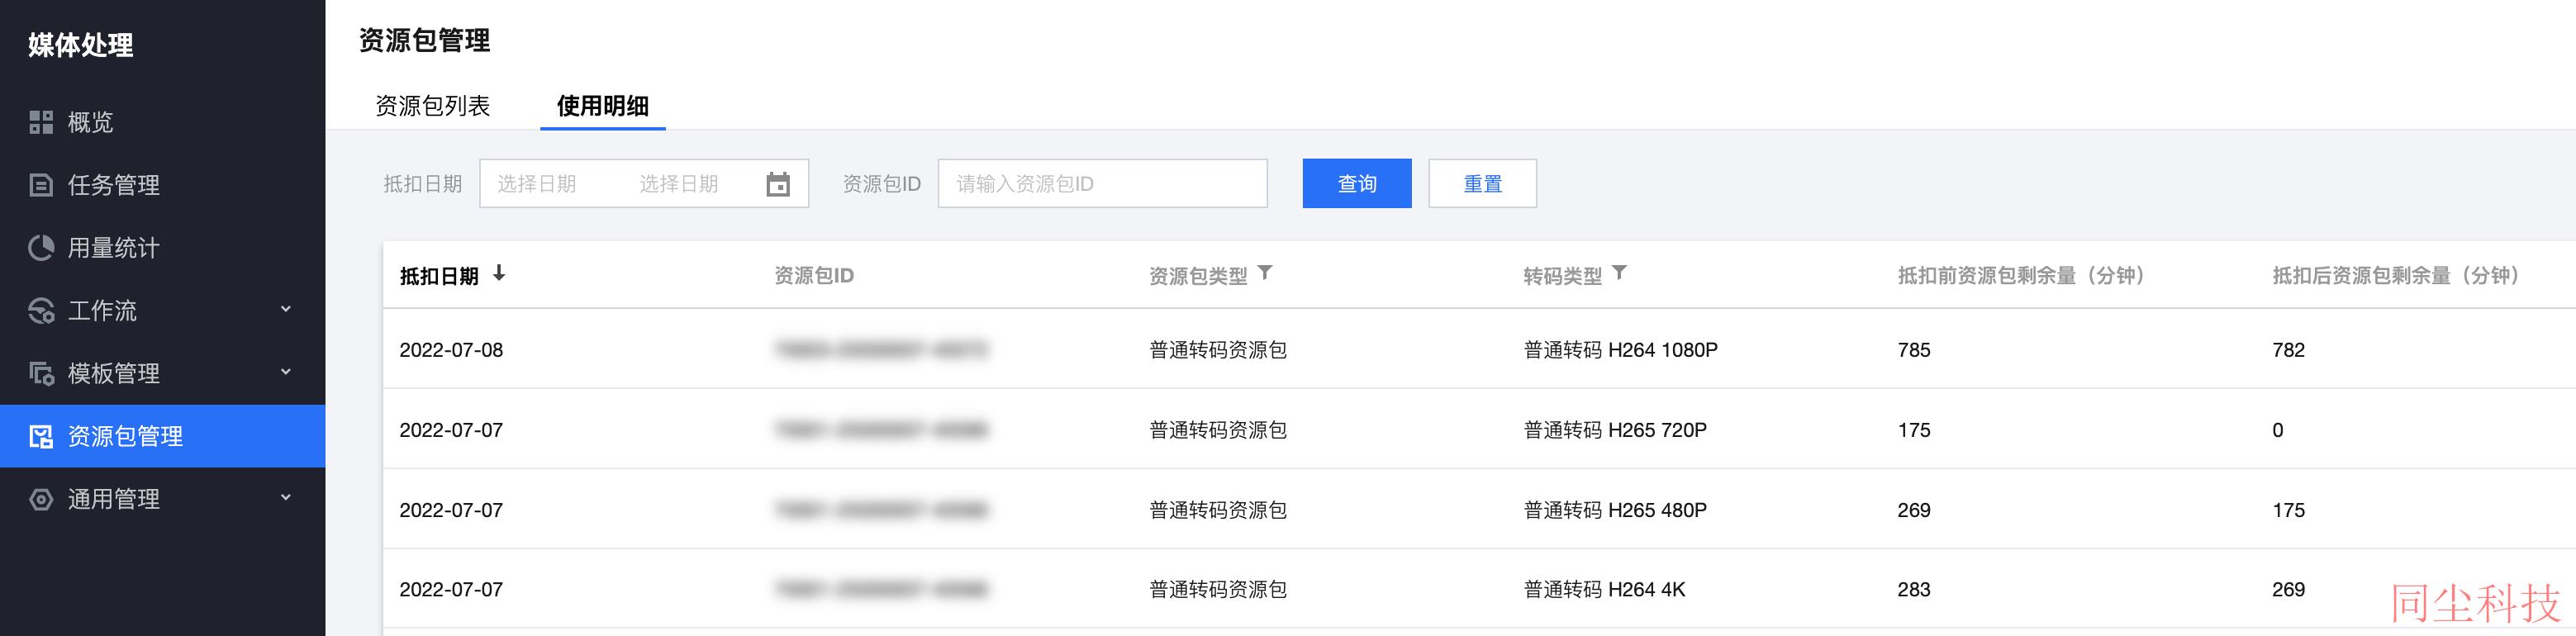Click the 概览 overview grid icon
2576x636 pixels.
click(41, 122)
